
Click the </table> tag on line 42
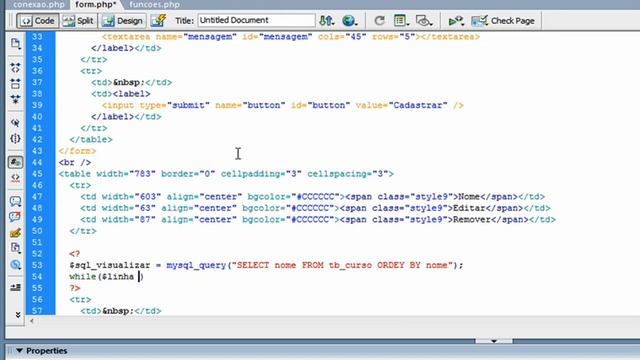[91, 140]
